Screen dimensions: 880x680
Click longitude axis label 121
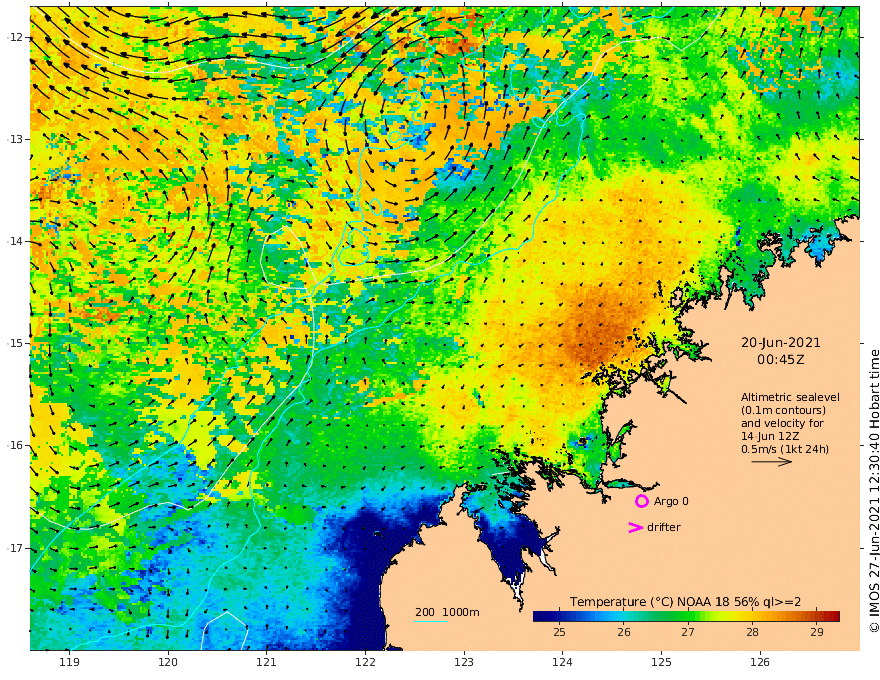pos(267,662)
